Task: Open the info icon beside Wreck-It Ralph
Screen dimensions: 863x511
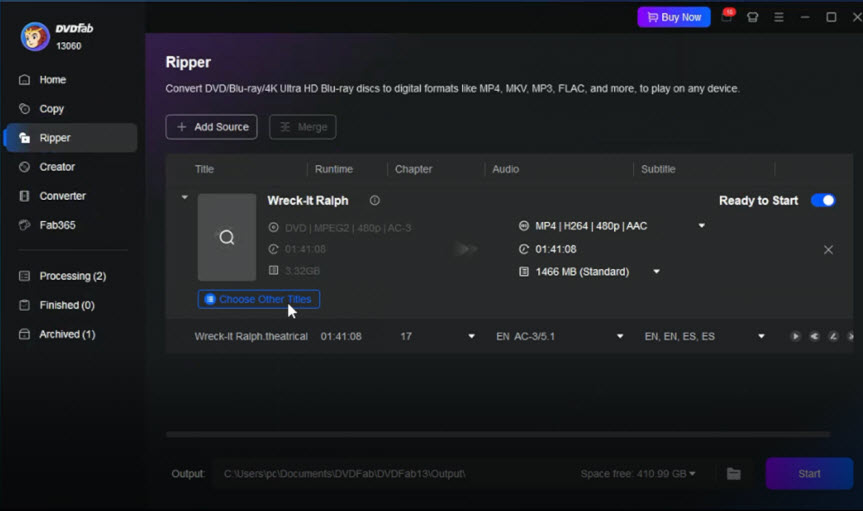Action: tap(375, 200)
